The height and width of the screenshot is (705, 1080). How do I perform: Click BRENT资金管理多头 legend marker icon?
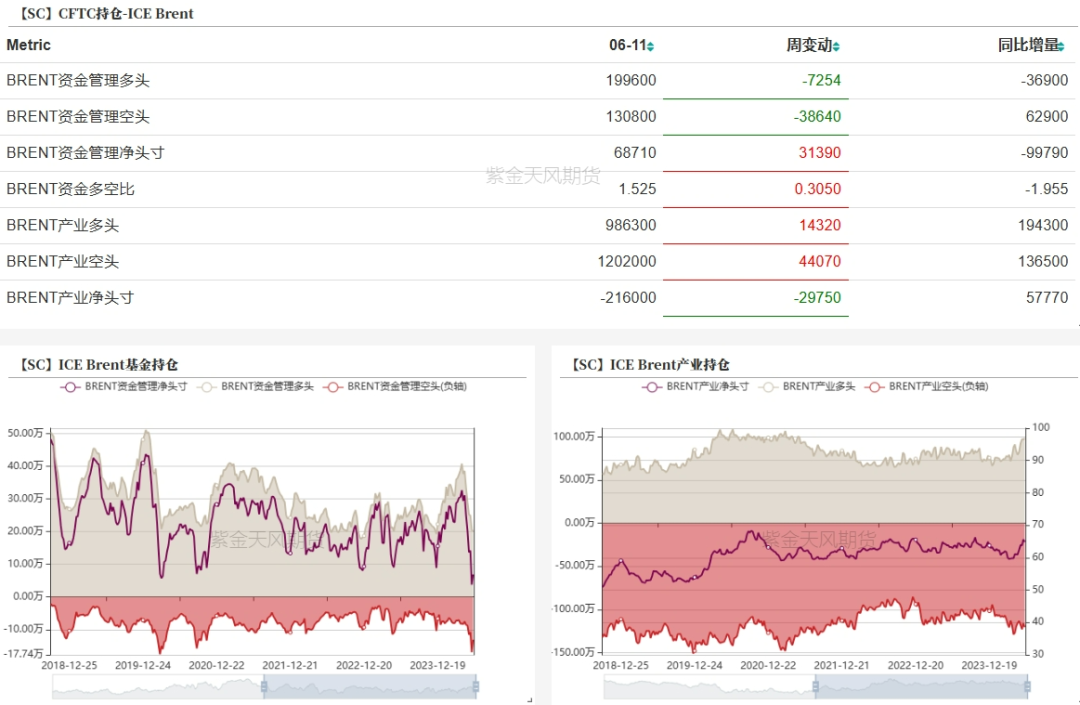[206, 386]
